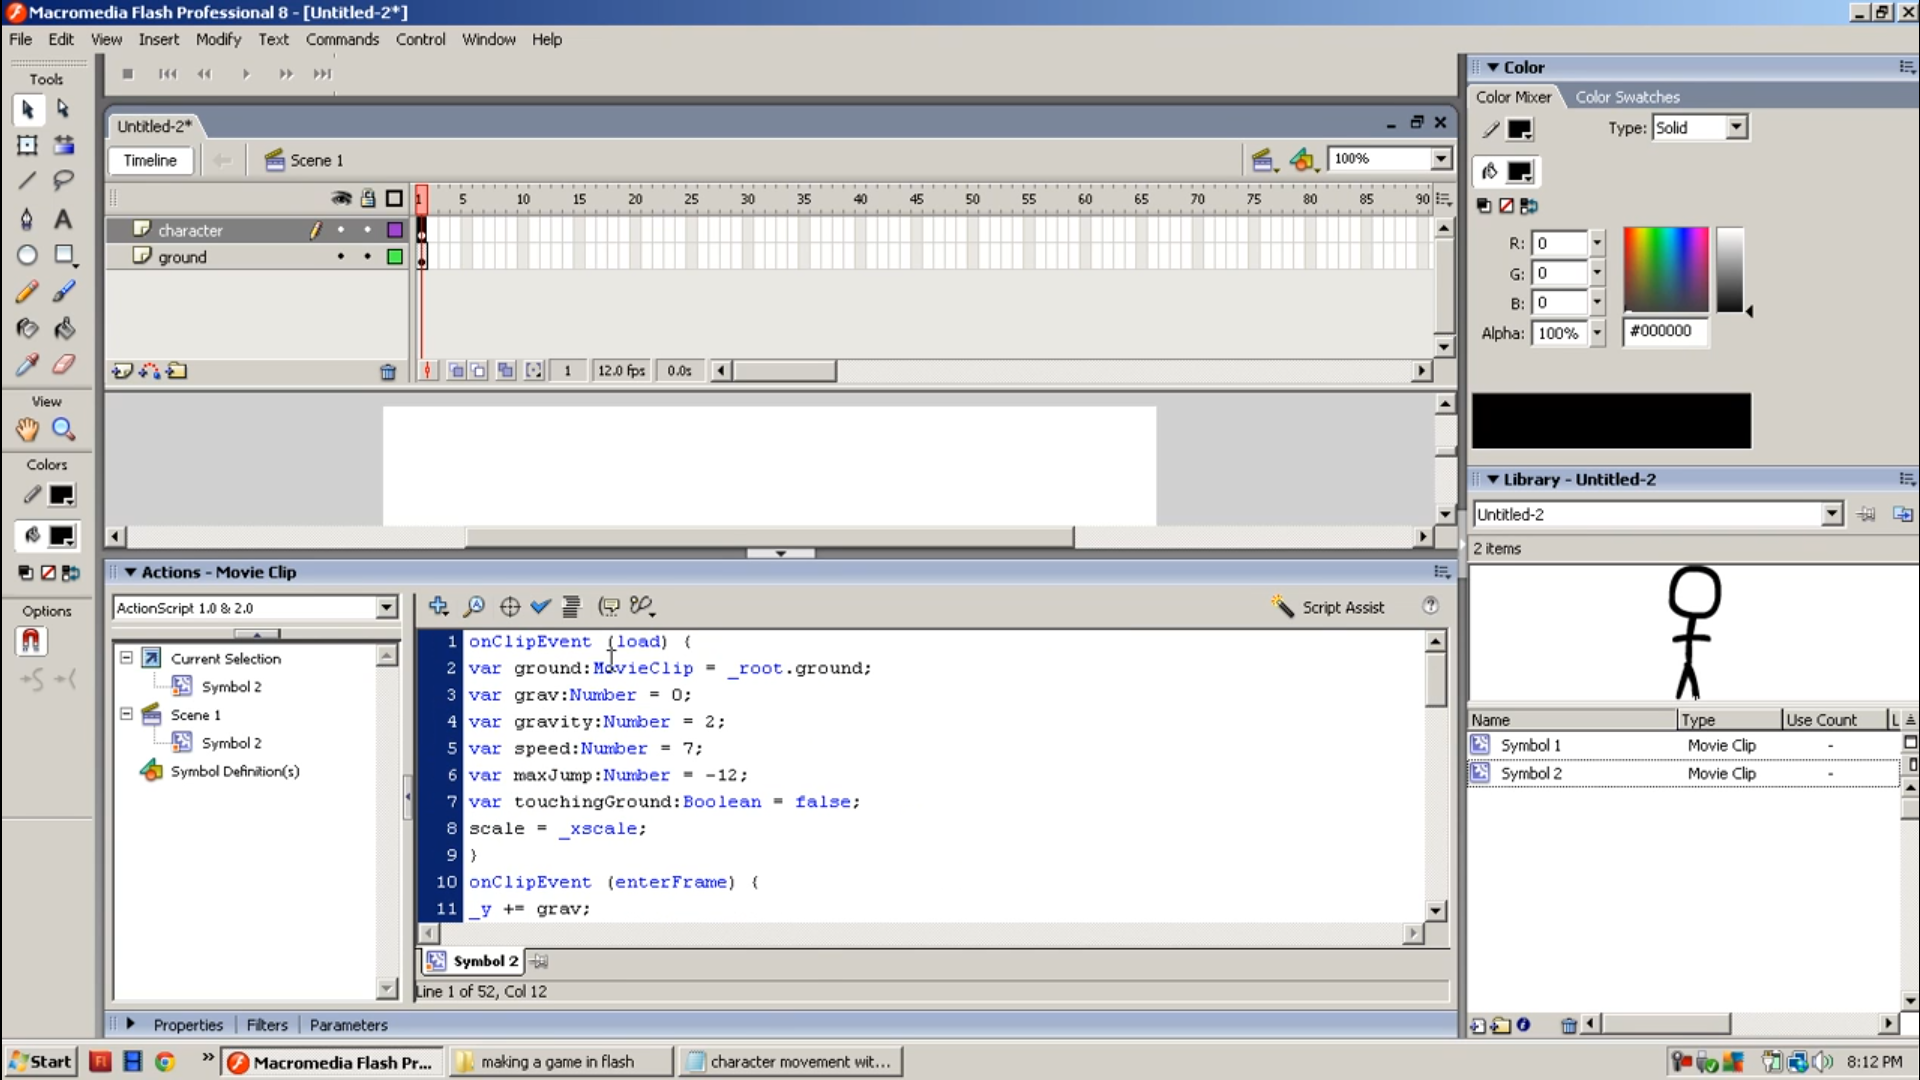Open the Commands menu
This screenshot has height=1080, width=1920.
[342, 39]
